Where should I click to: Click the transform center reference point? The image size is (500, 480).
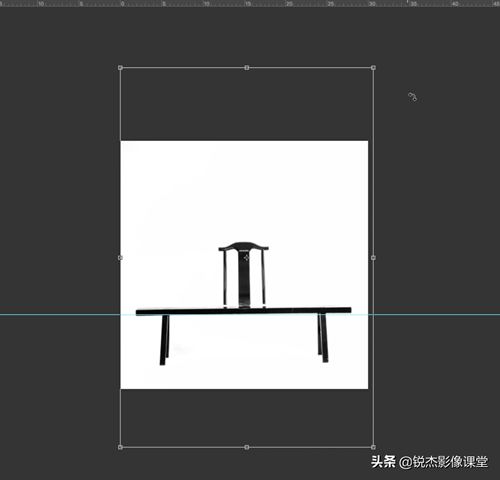pos(246,258)
